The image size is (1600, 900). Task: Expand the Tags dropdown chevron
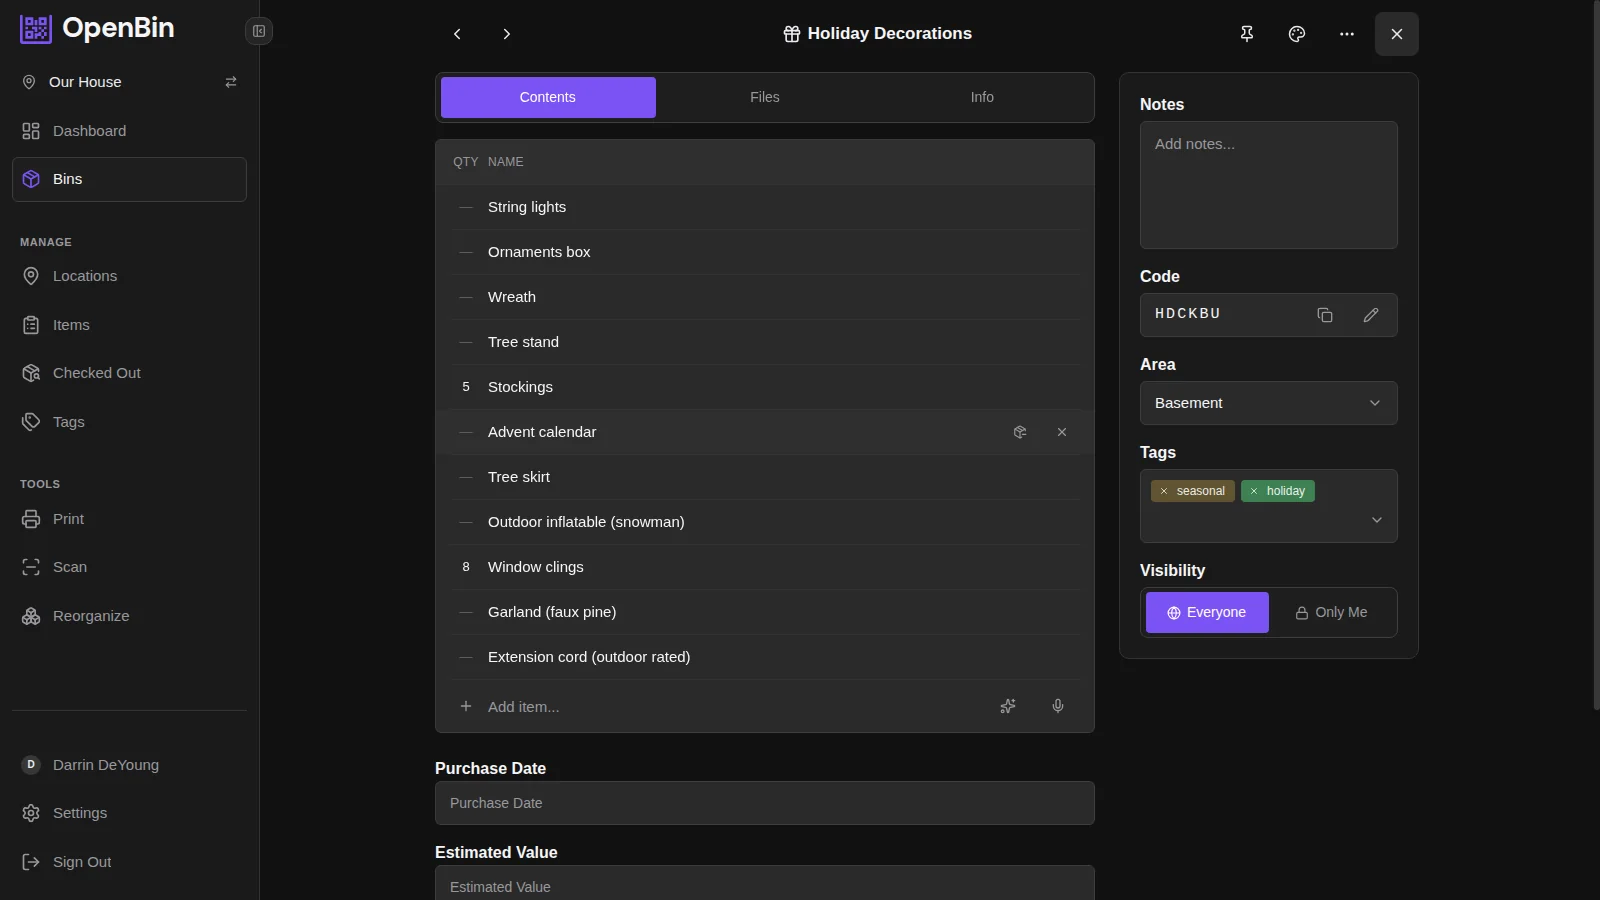pyautogui.click(x=1376, y=520)
